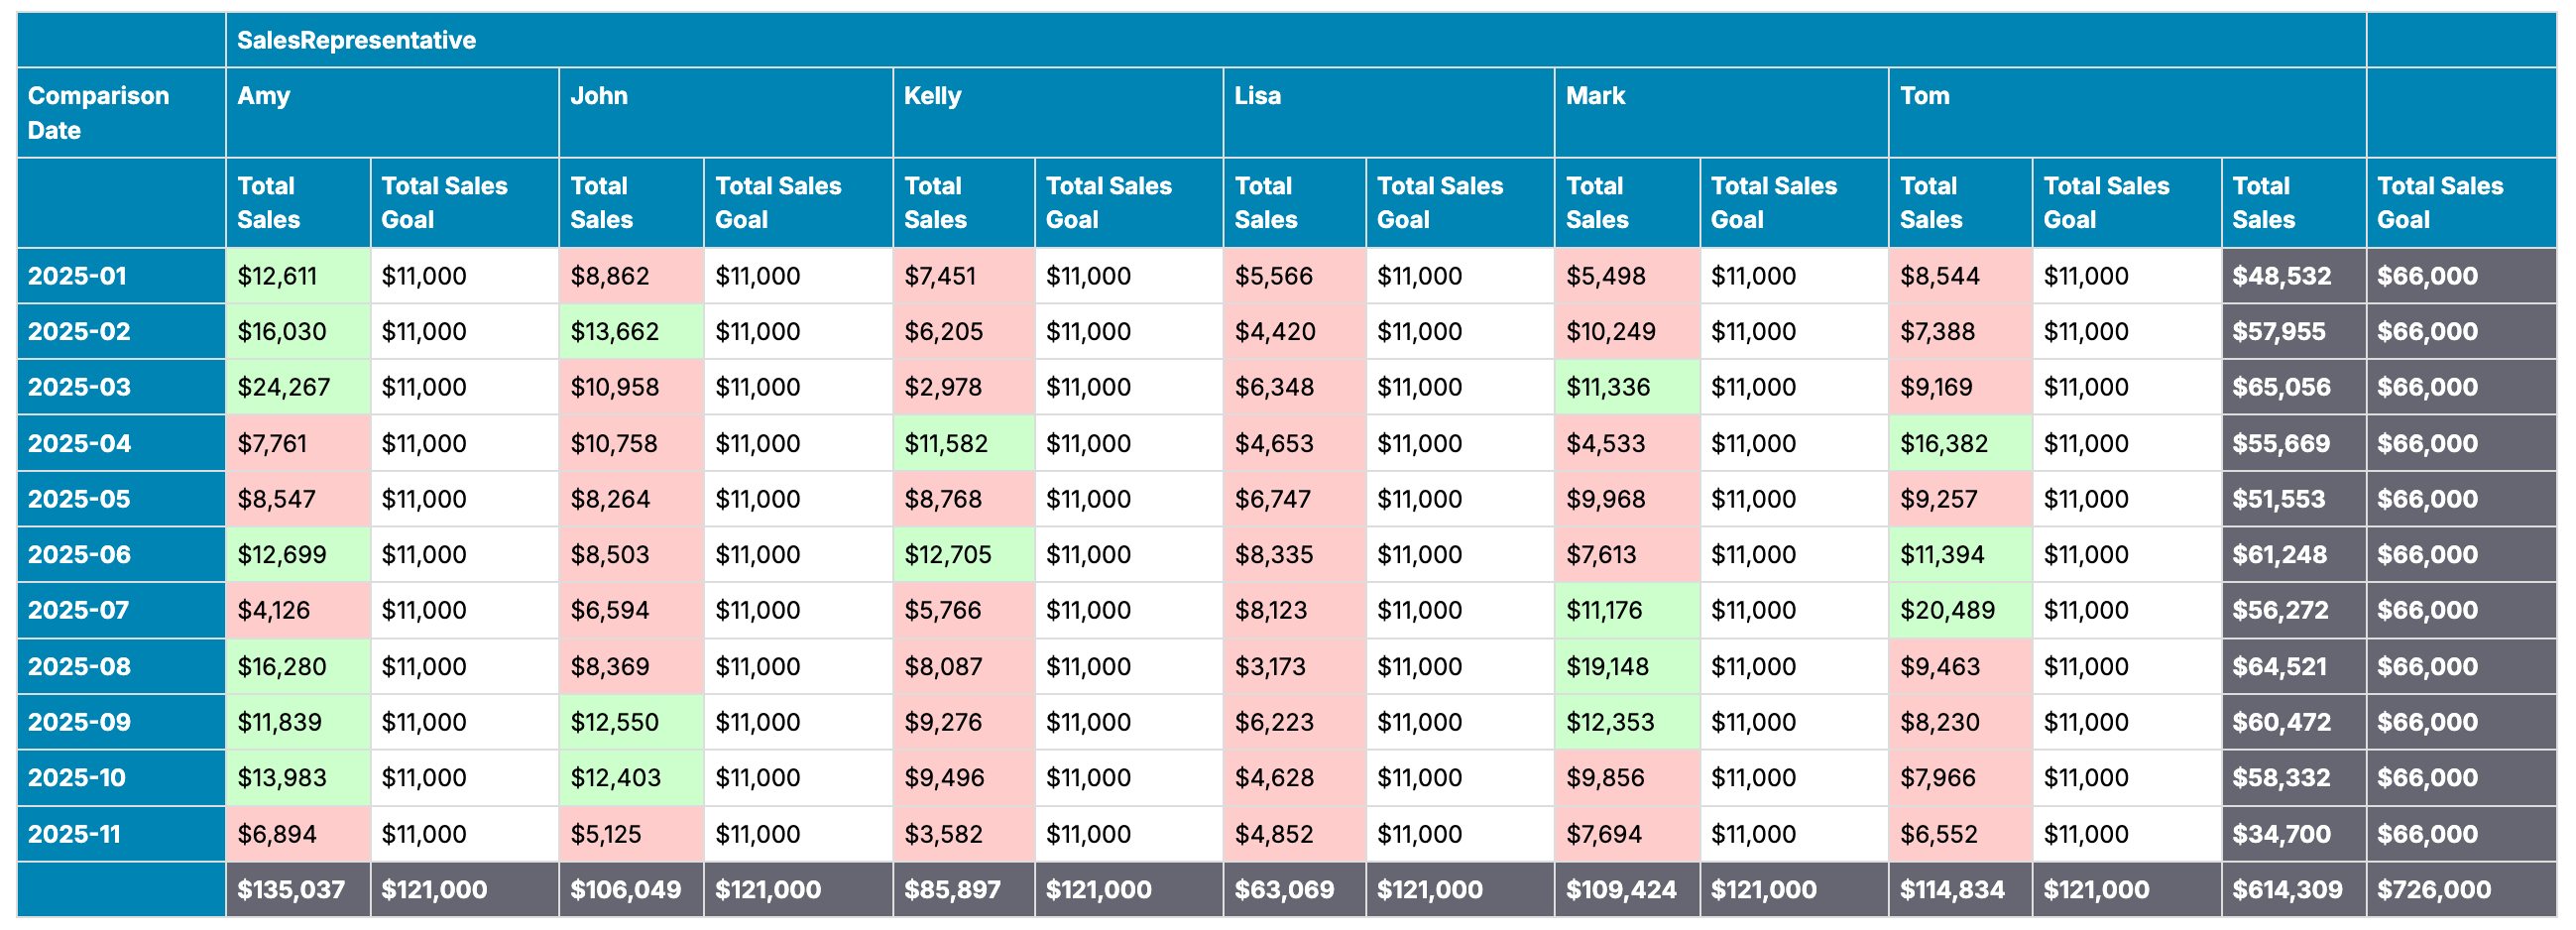Select the Kelly column group header
Image resolution: width=2576 pixels, height=930 pixels.
tap(932, 96)
